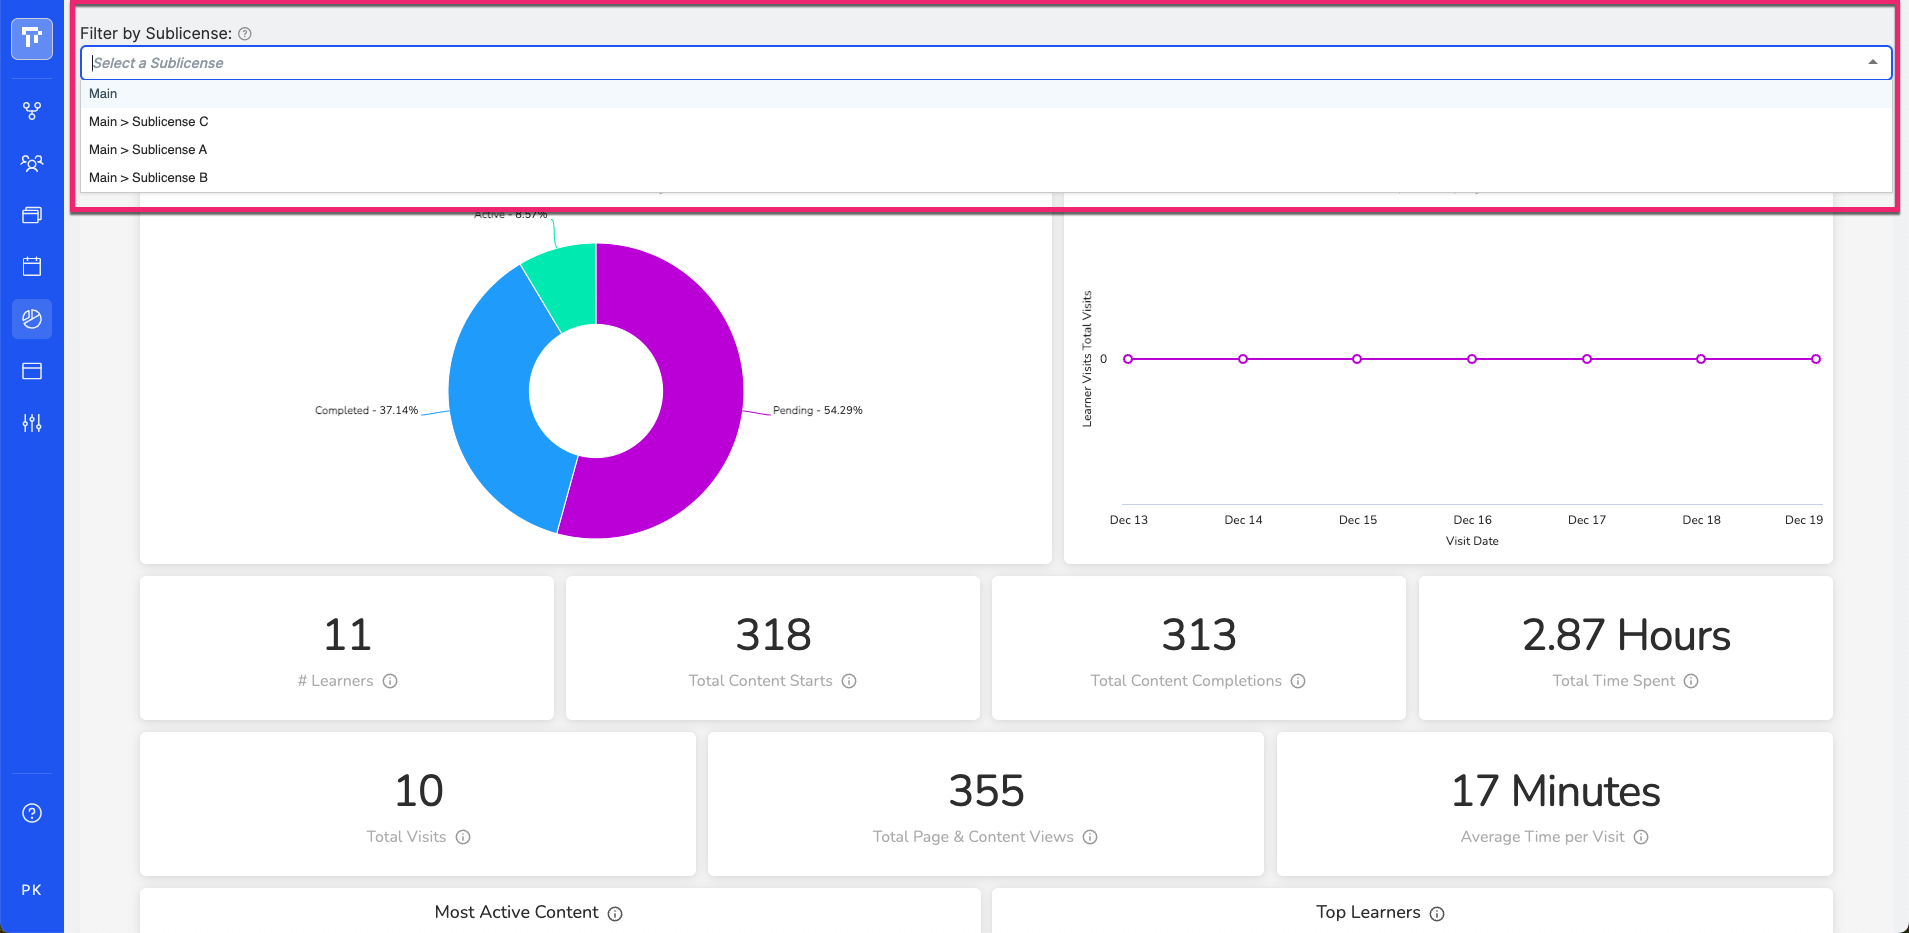This screenshot has height=933, width=1909.
Task: Click info icon next to Average Time per Visit
Action: click(x=1641, y=837)
